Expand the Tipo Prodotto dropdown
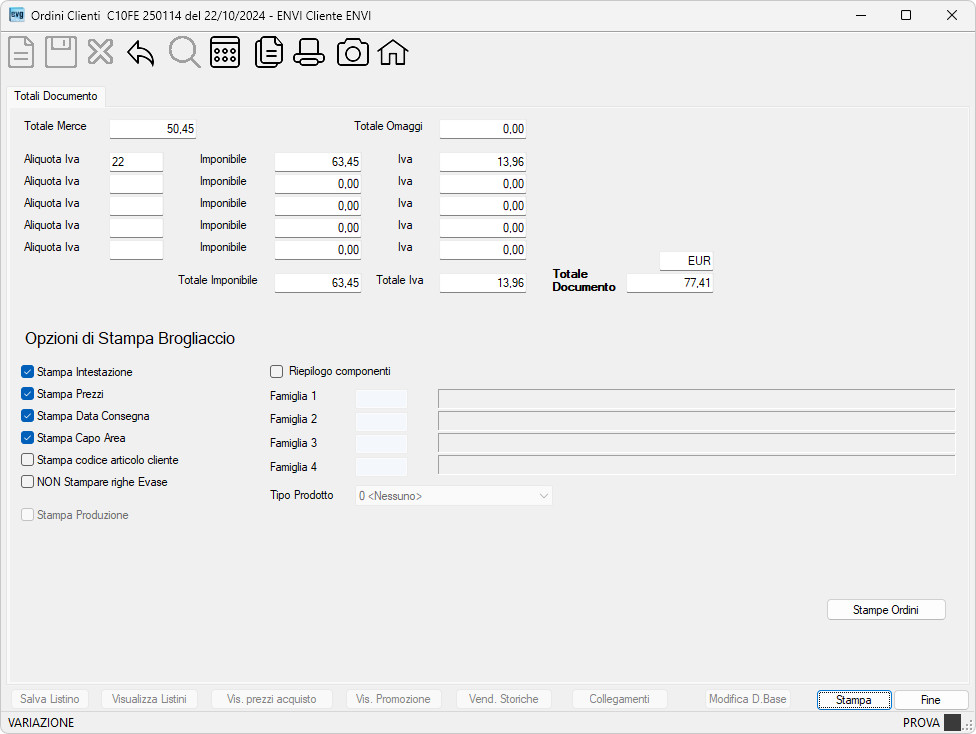Screen dimensions: 976x734 pyautogui.click(x=454, y=496)
